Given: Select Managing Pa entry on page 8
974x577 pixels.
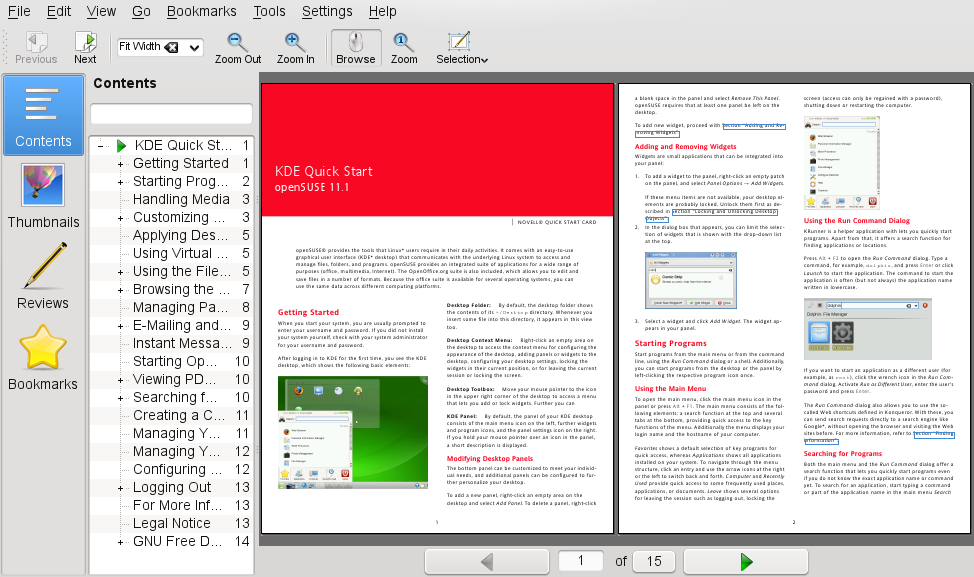Looking at the screenshot, I should 180,307.
